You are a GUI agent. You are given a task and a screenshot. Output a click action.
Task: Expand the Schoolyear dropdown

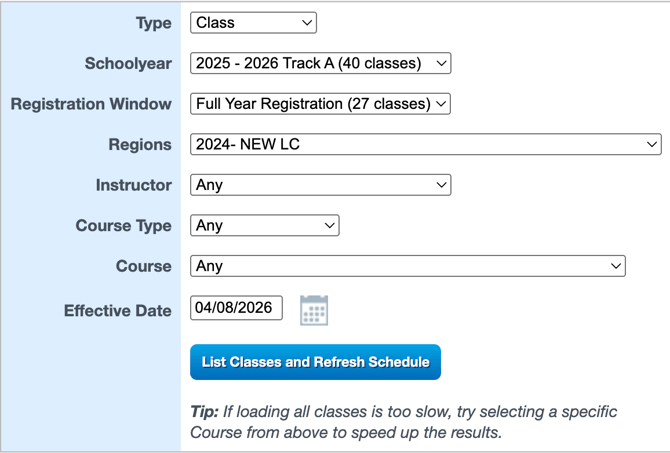tap(320, 63)
